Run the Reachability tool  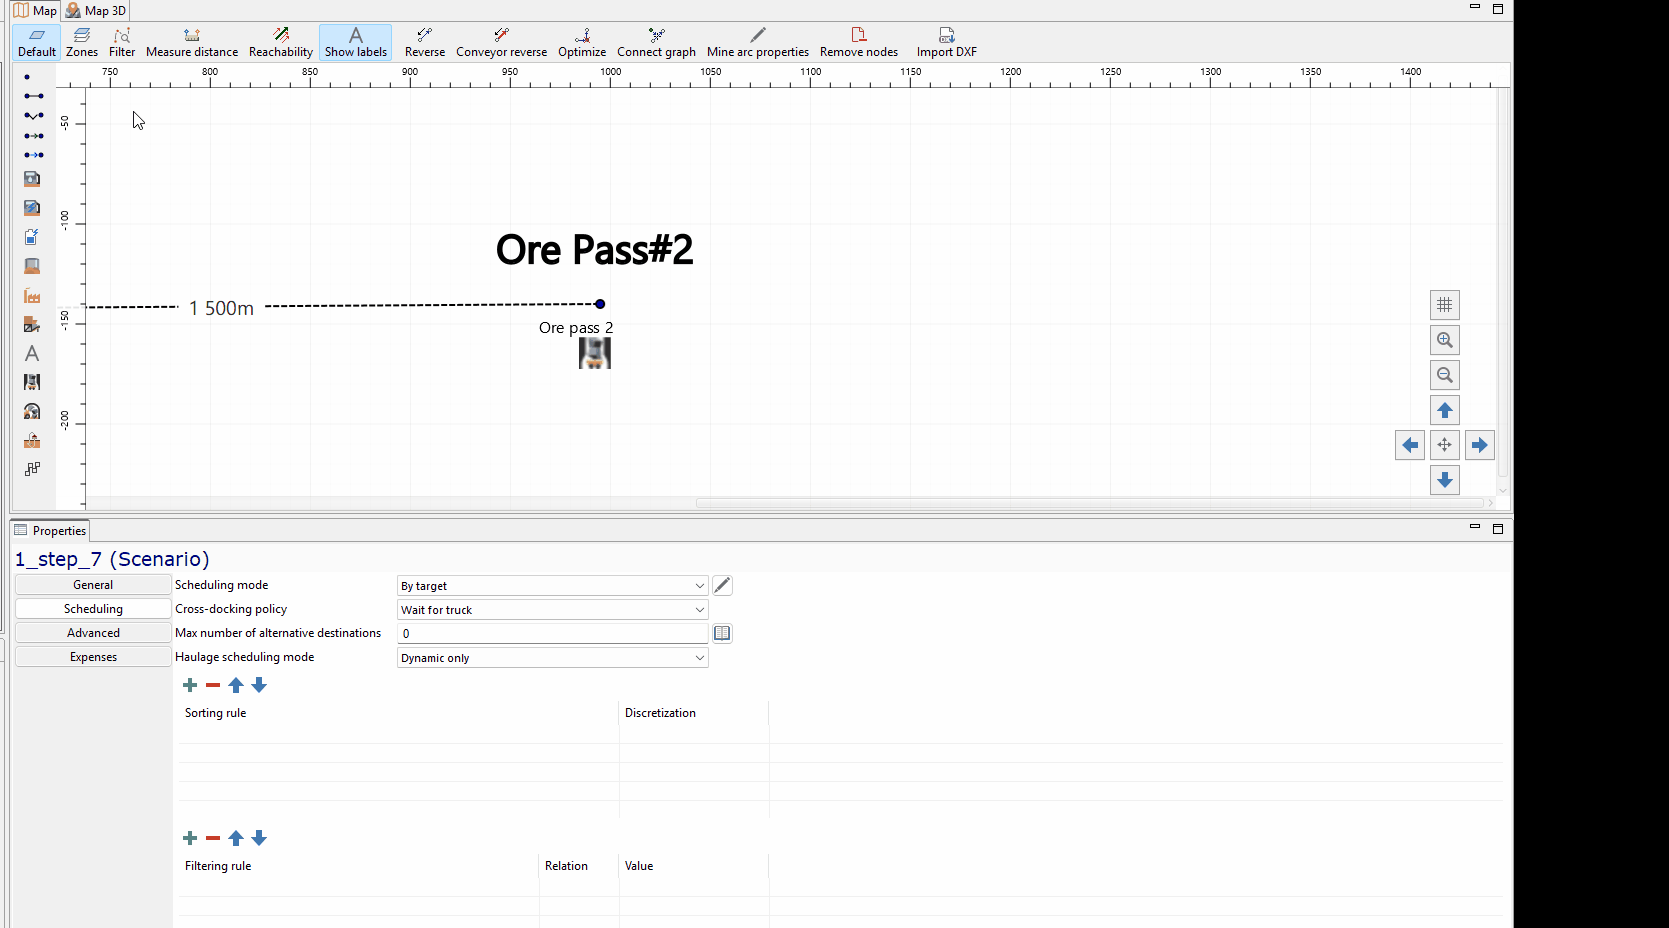(281, 42)
